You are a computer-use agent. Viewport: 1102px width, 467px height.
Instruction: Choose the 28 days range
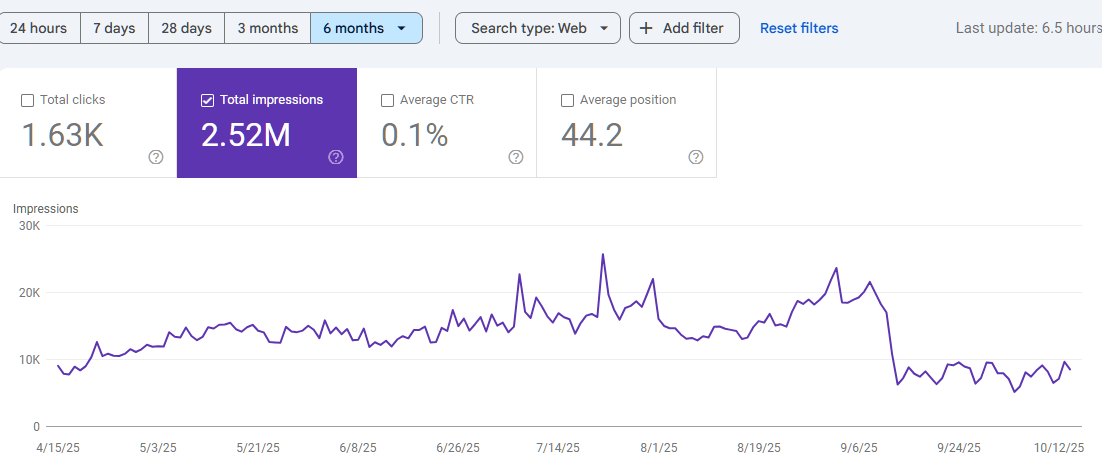[x=186, y=28]
